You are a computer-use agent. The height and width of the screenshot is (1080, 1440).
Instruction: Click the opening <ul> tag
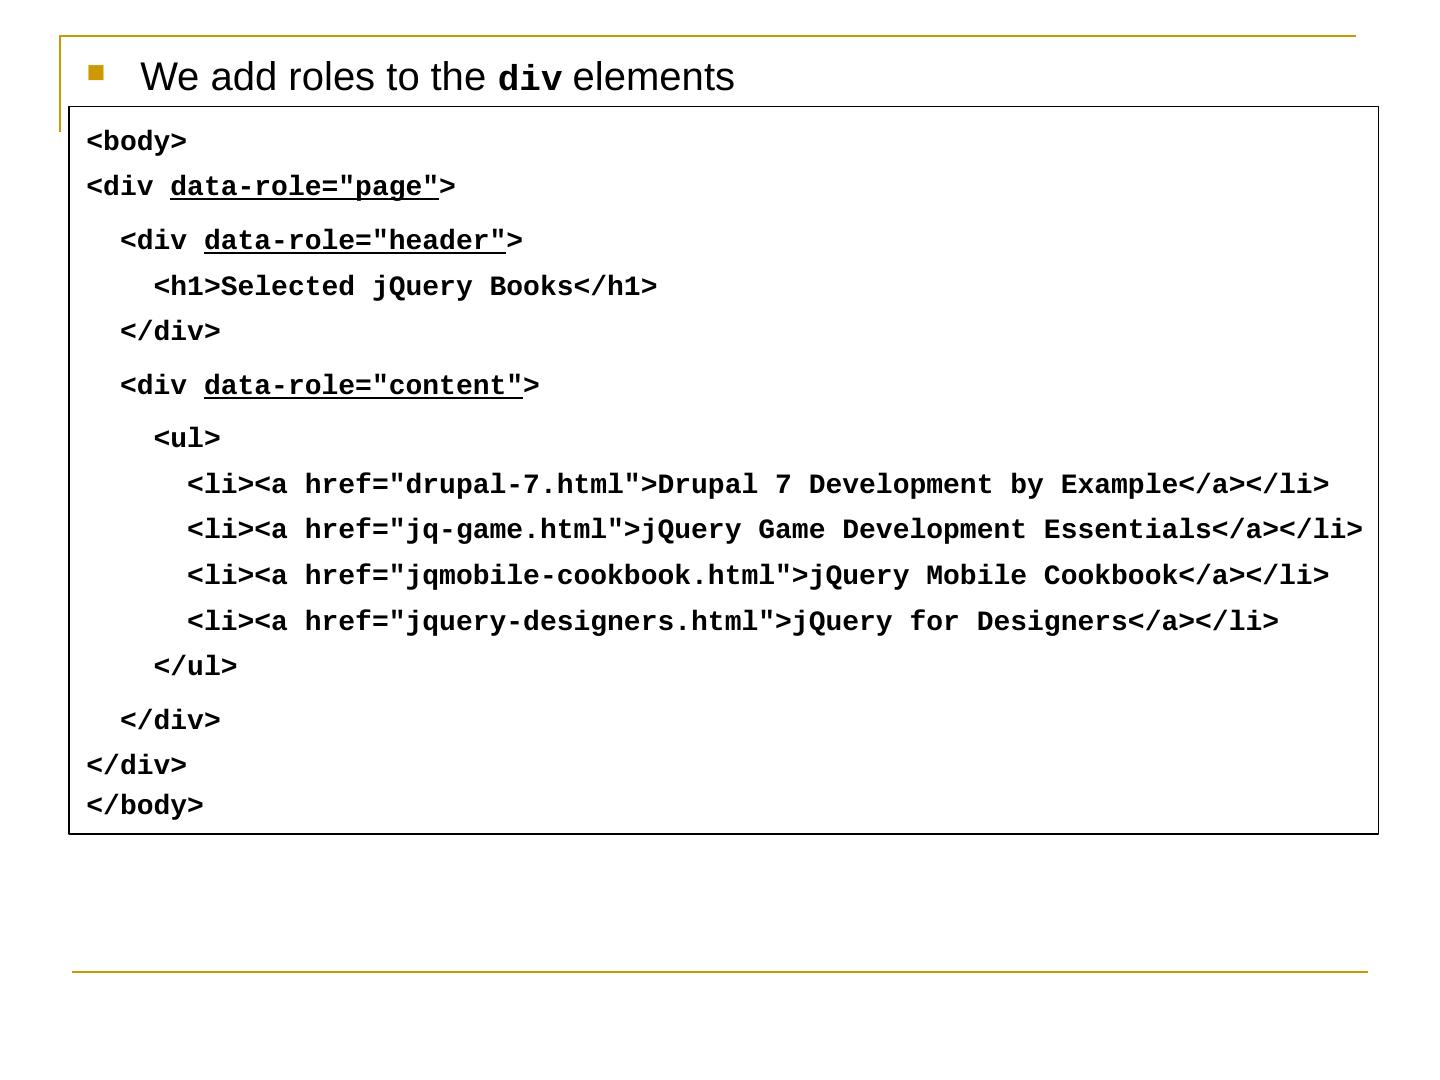pos(187,439)
